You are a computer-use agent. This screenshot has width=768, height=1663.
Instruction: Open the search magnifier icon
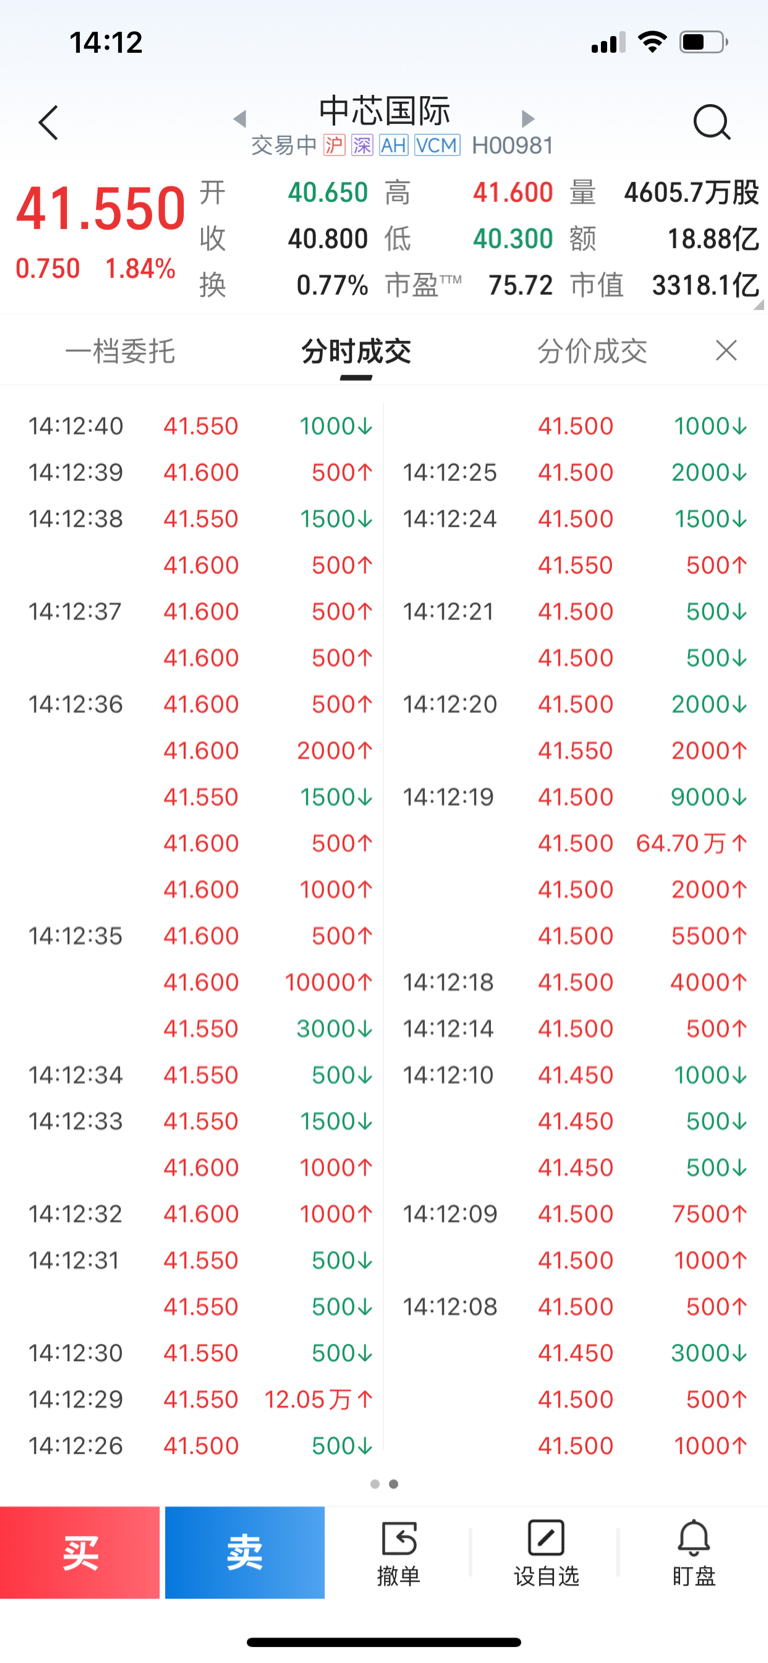[x=712, y=123]
